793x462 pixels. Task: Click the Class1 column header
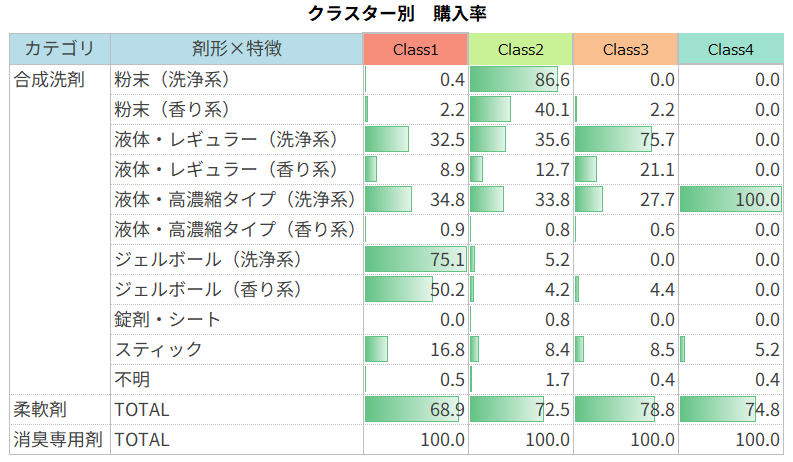point(415,49)
